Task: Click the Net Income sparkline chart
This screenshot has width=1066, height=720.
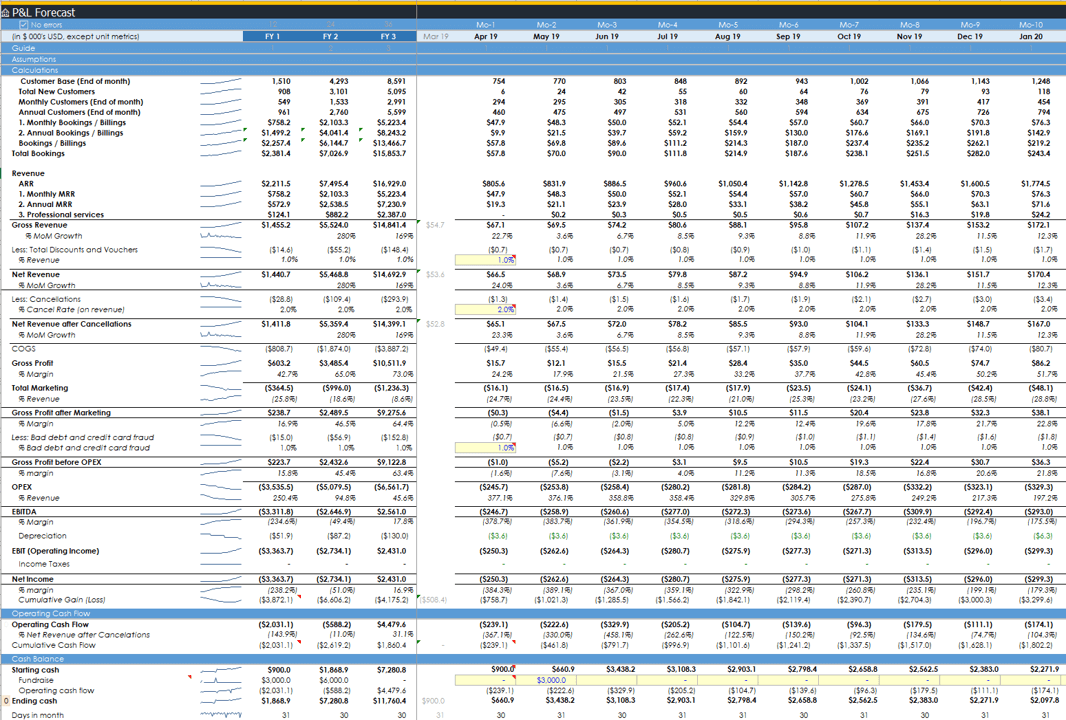Action: 220,579
